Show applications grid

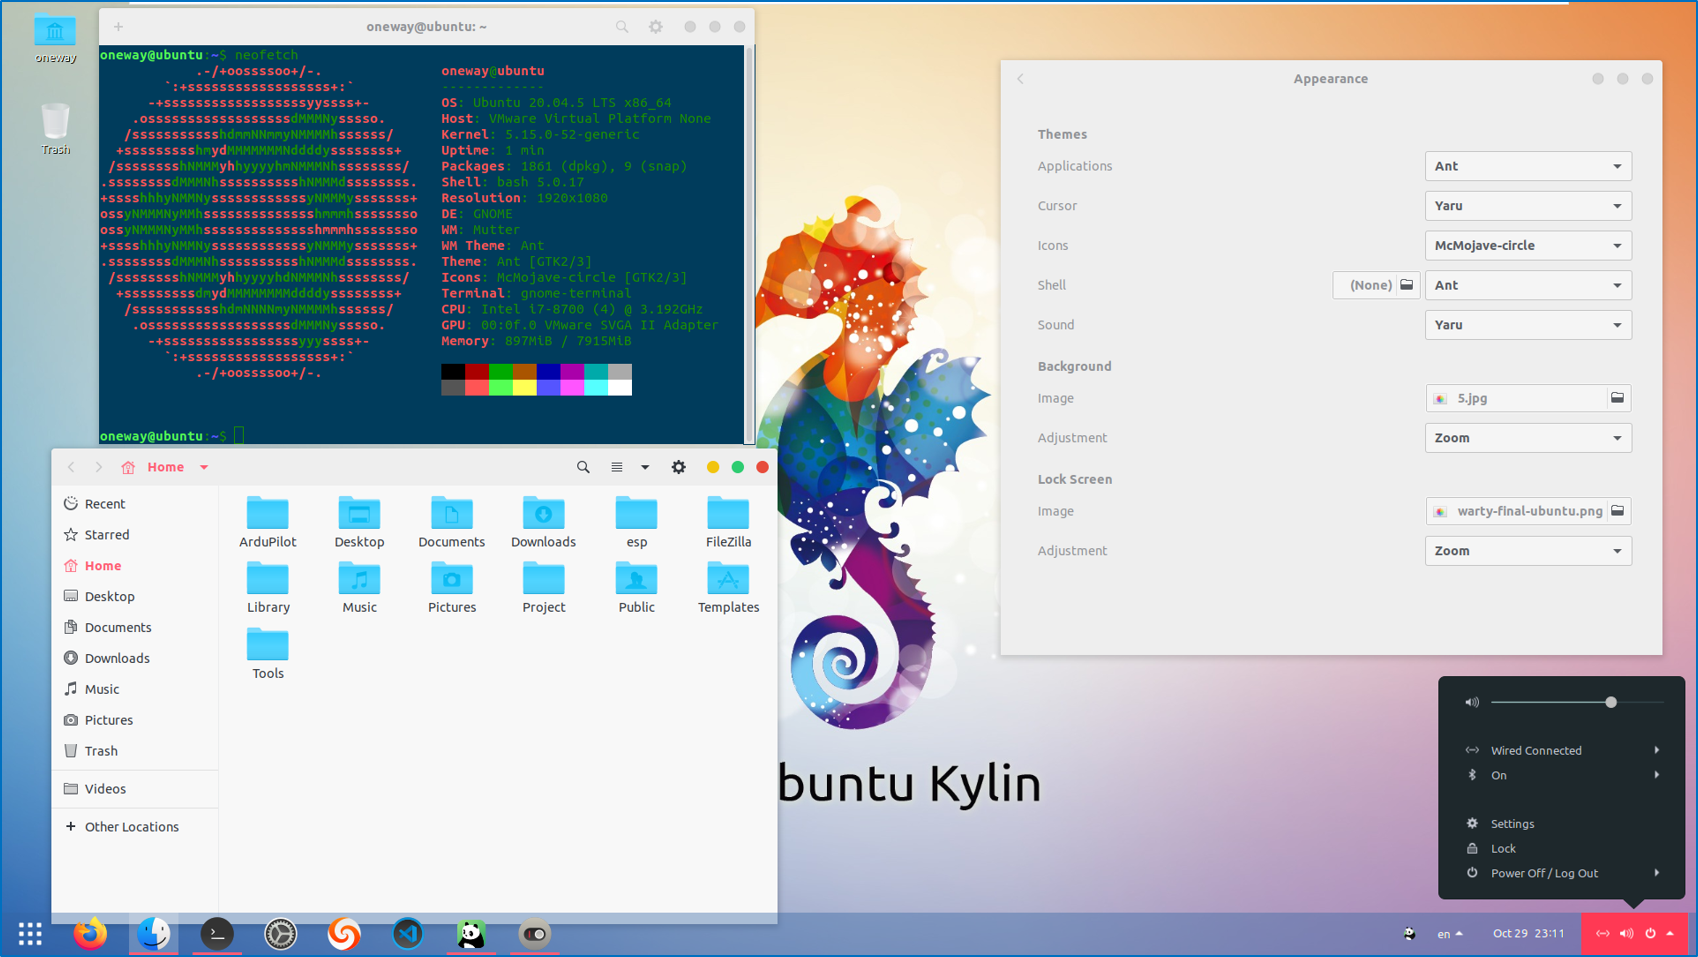(30, 934)
